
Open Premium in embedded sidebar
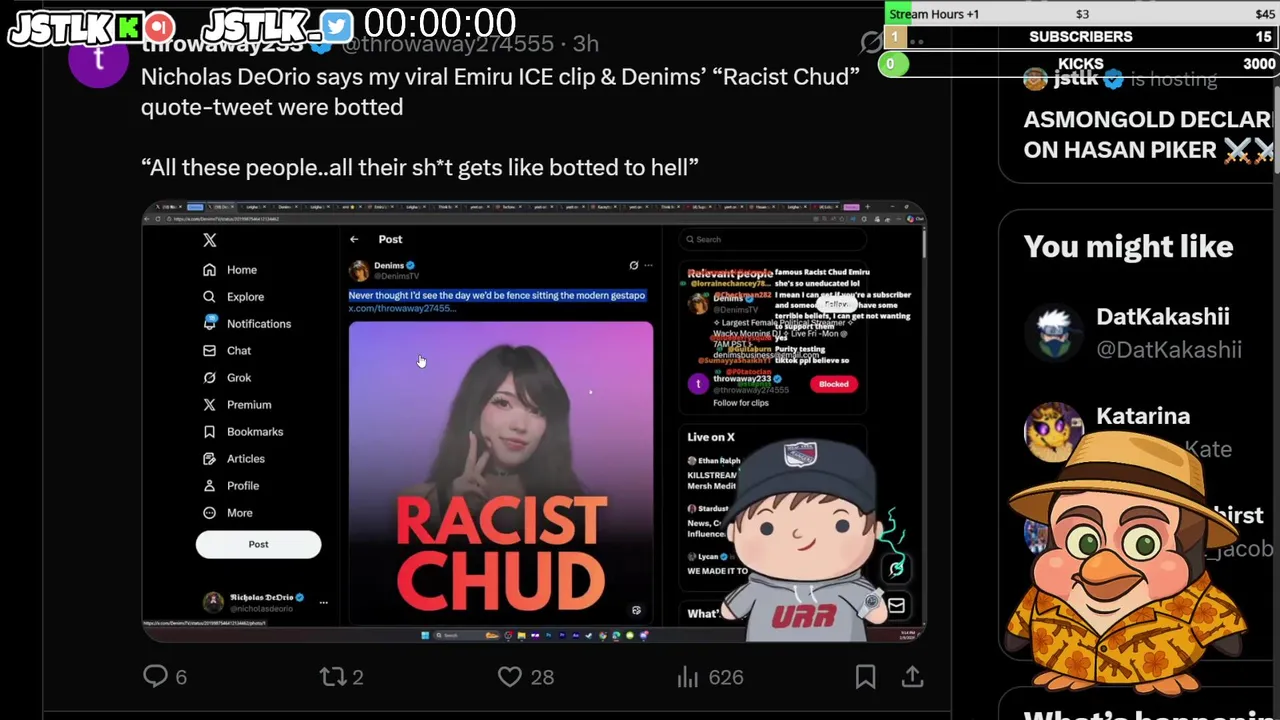[x=237, y=405]
